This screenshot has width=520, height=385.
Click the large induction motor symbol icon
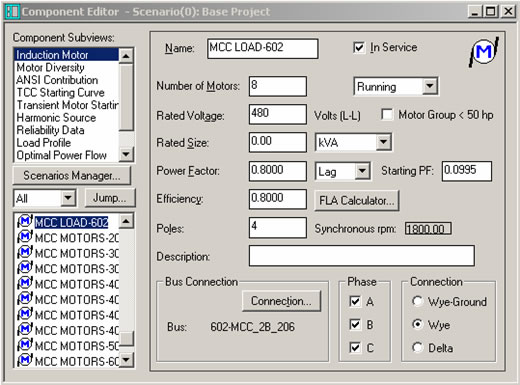coord(484,52)
